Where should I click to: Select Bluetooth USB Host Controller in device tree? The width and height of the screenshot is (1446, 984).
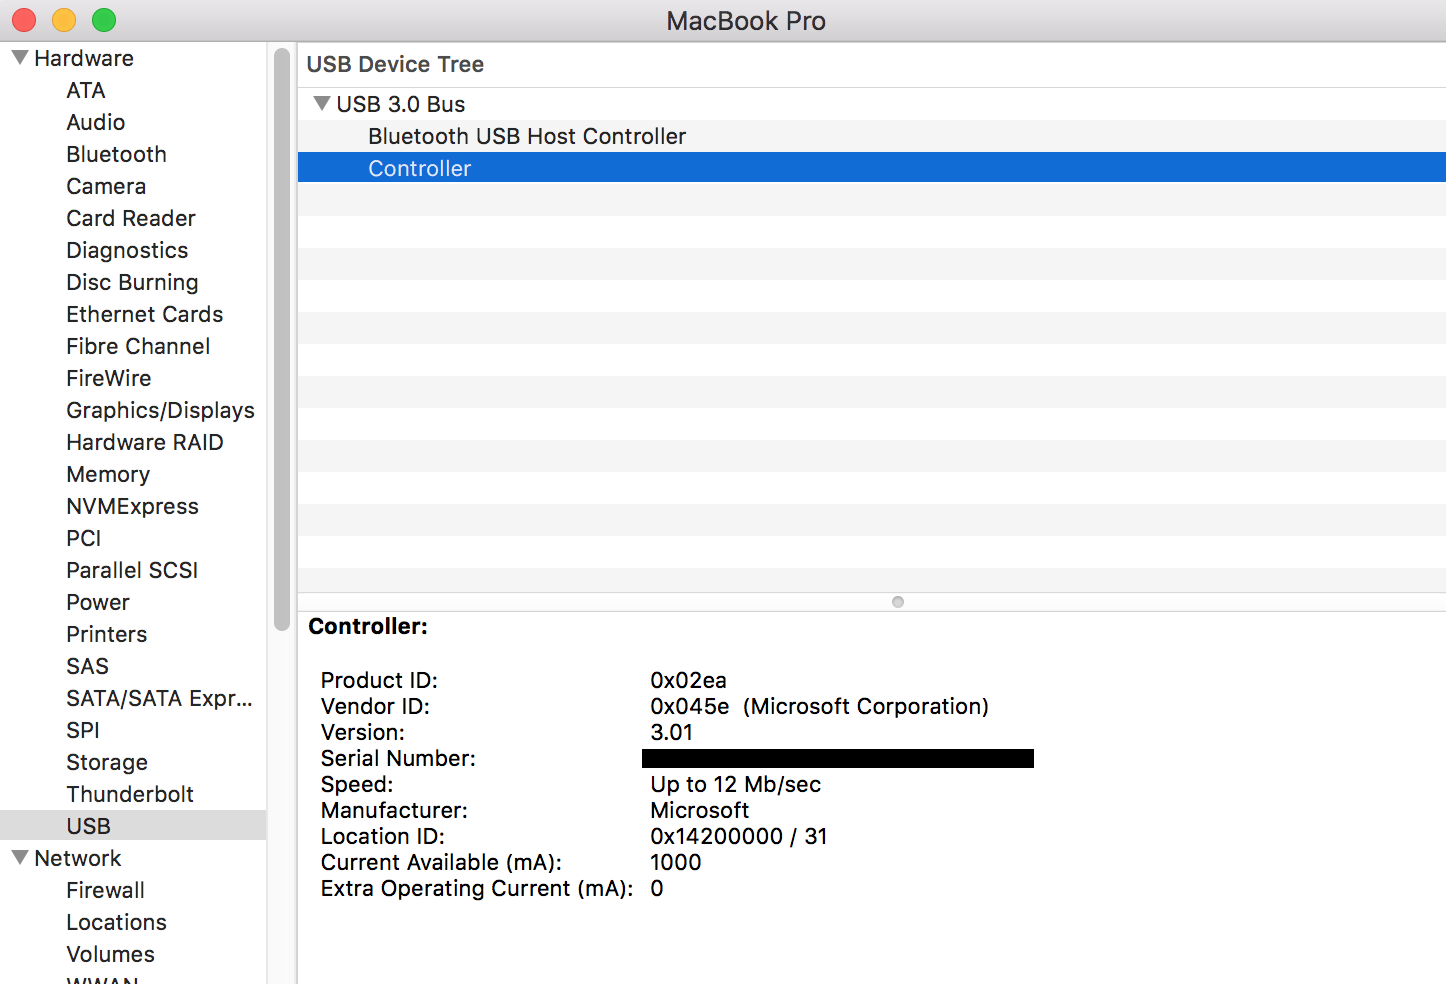click(x=526, y=136)
